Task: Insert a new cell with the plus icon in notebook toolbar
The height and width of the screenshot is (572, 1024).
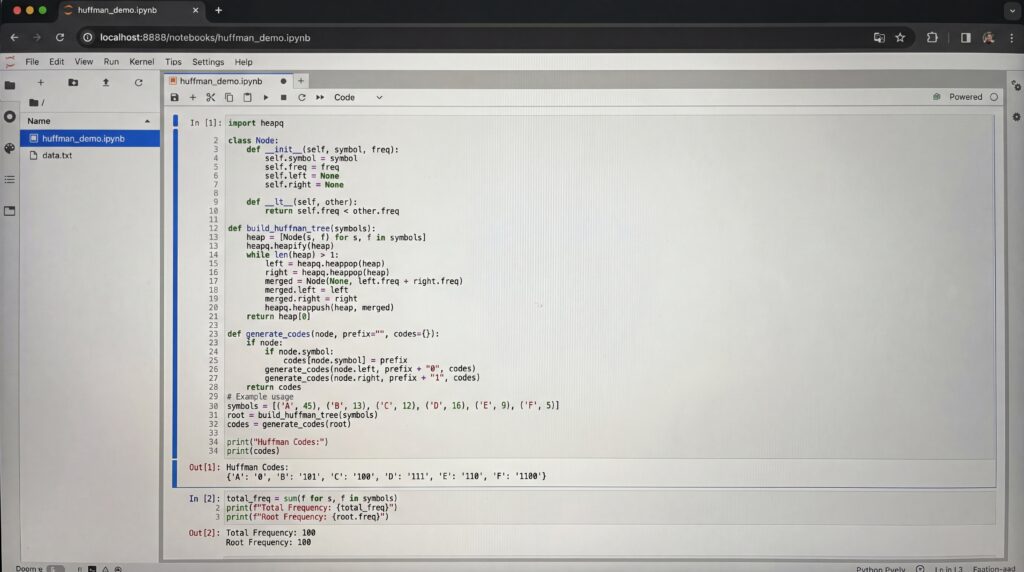Action: (x=193, y=97)
